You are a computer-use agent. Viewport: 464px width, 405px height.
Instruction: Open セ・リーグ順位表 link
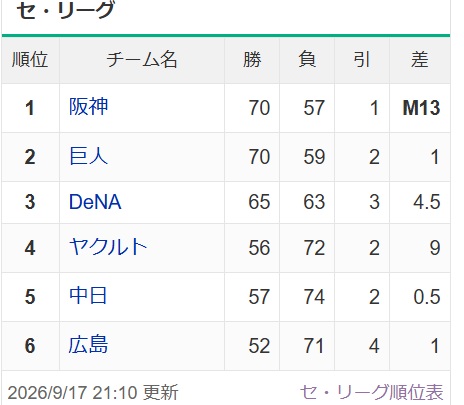coord(371,392)
